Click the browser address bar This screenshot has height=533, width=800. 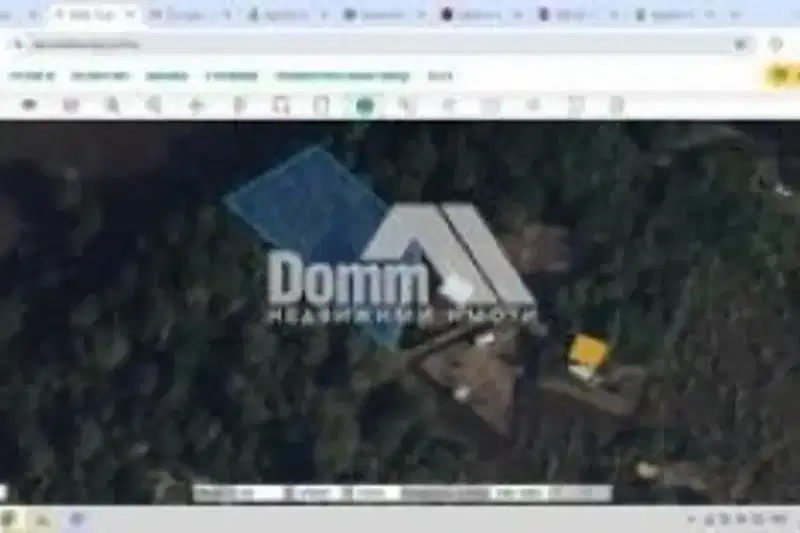pos(378,44)
